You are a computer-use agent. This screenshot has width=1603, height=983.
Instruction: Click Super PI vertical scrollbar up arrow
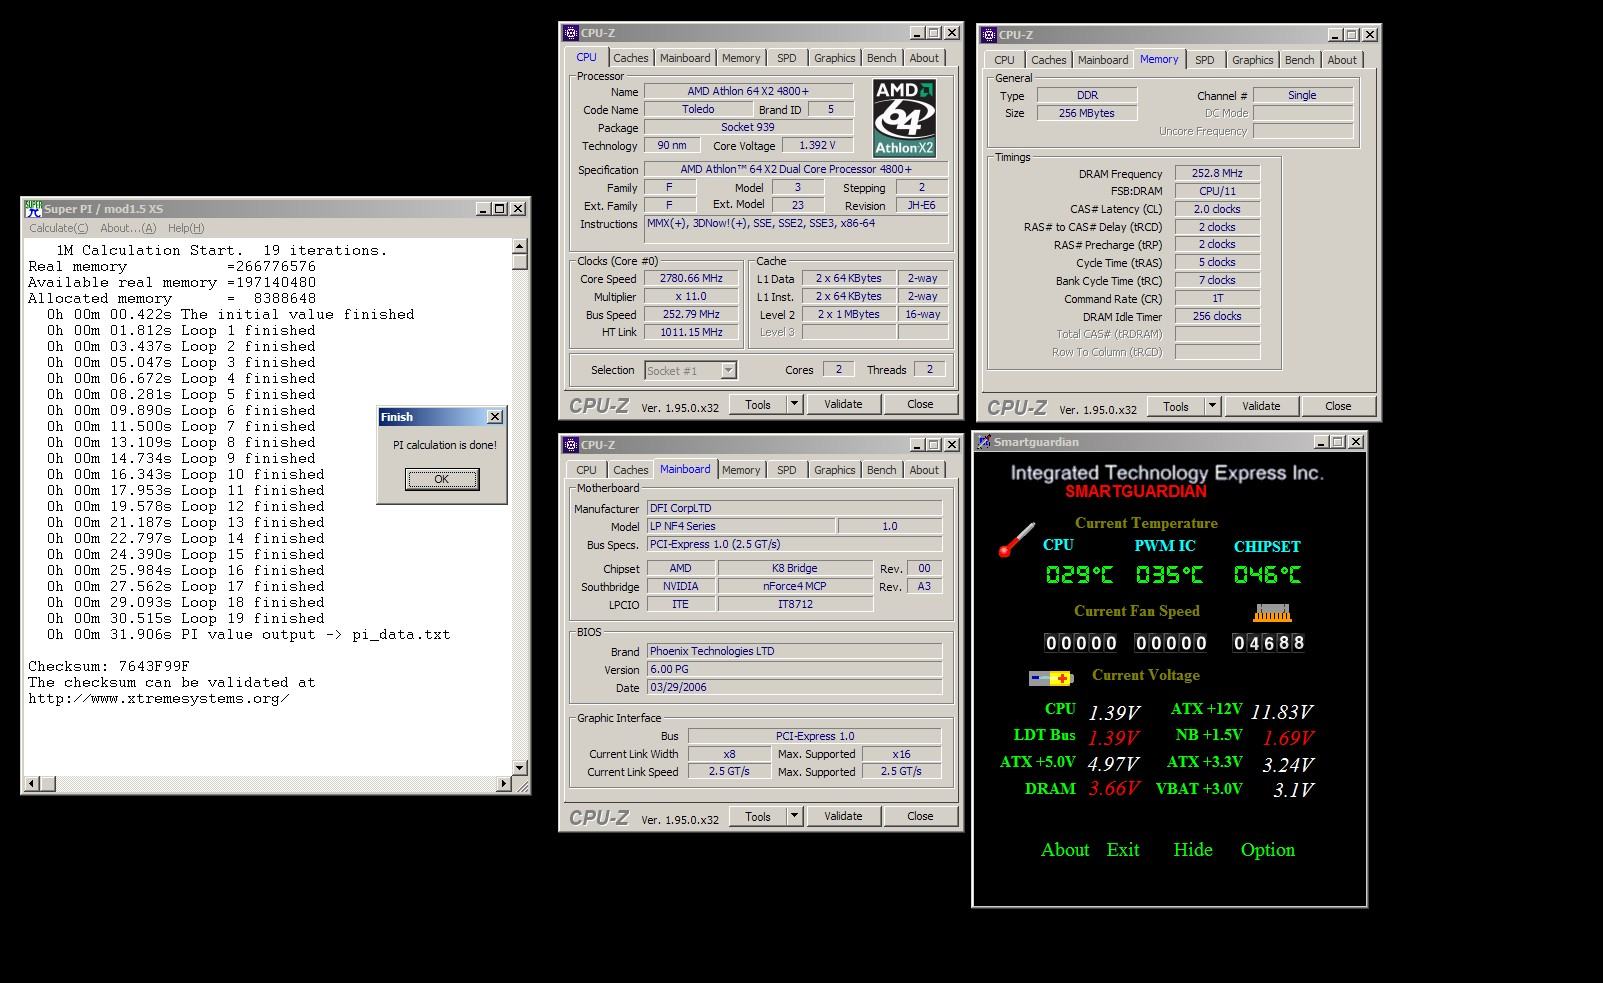tap(519, 246)
